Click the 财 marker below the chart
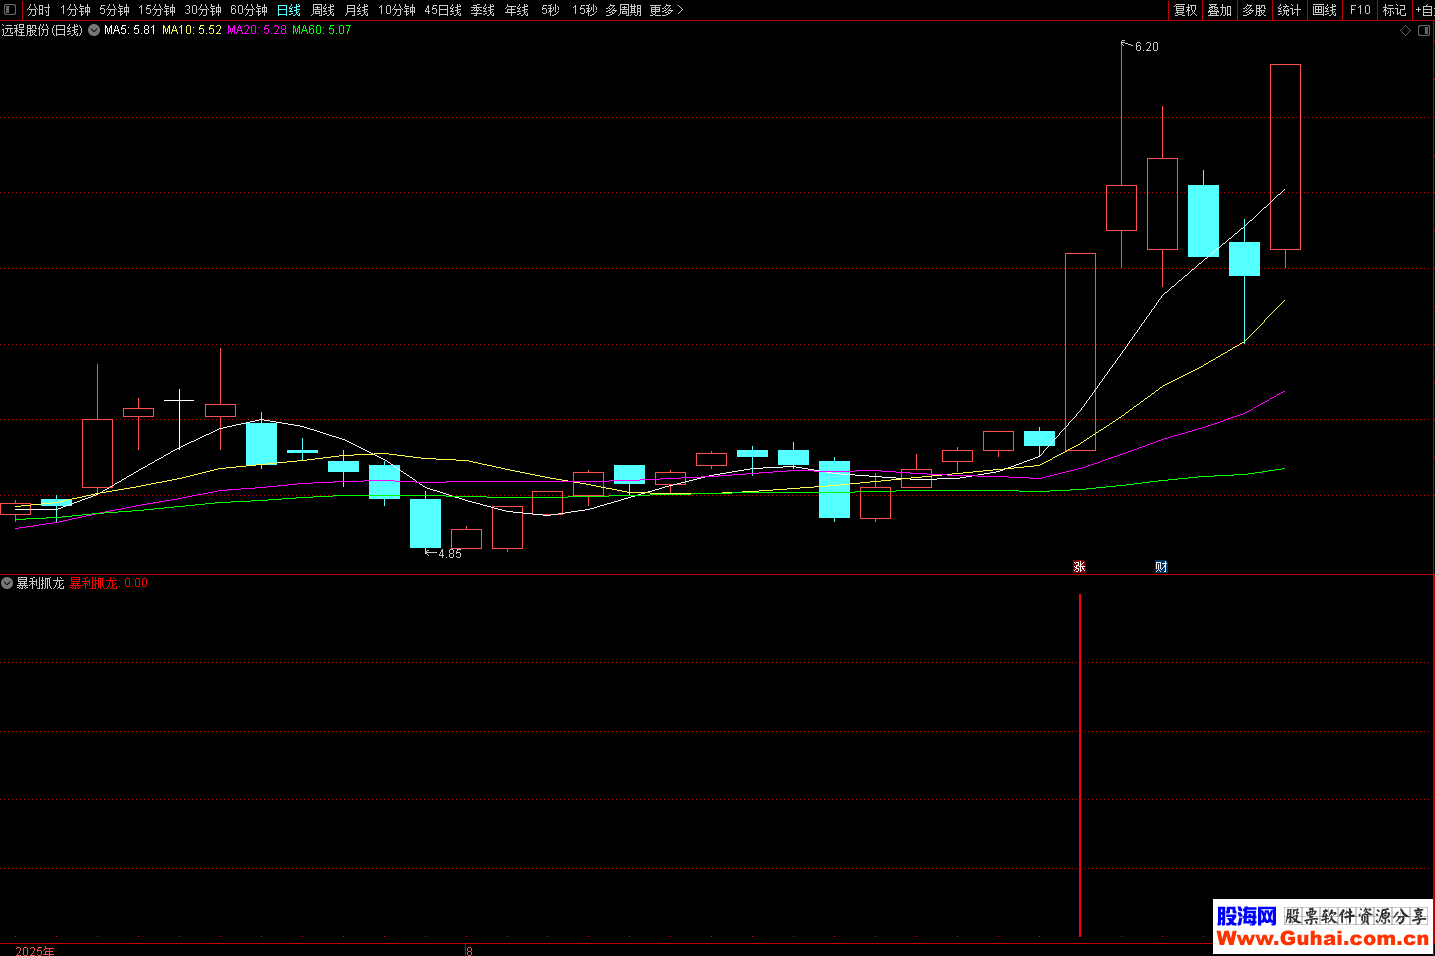1435x956 pixels. [1161, 567]
